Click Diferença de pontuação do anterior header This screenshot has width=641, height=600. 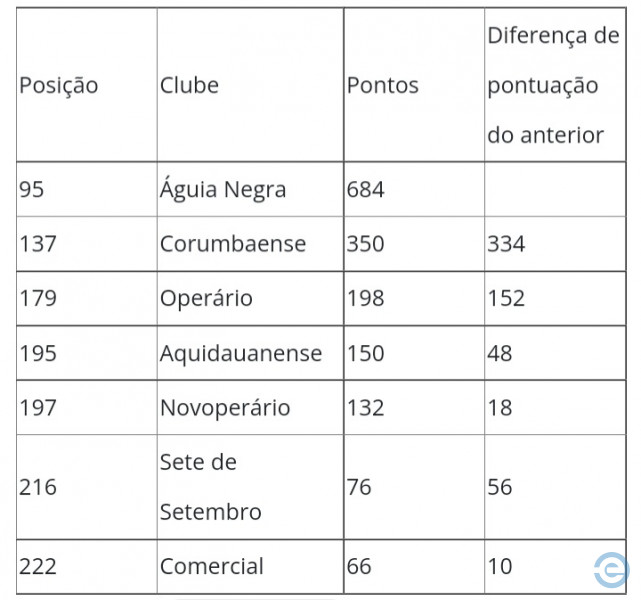pos(553,85)
